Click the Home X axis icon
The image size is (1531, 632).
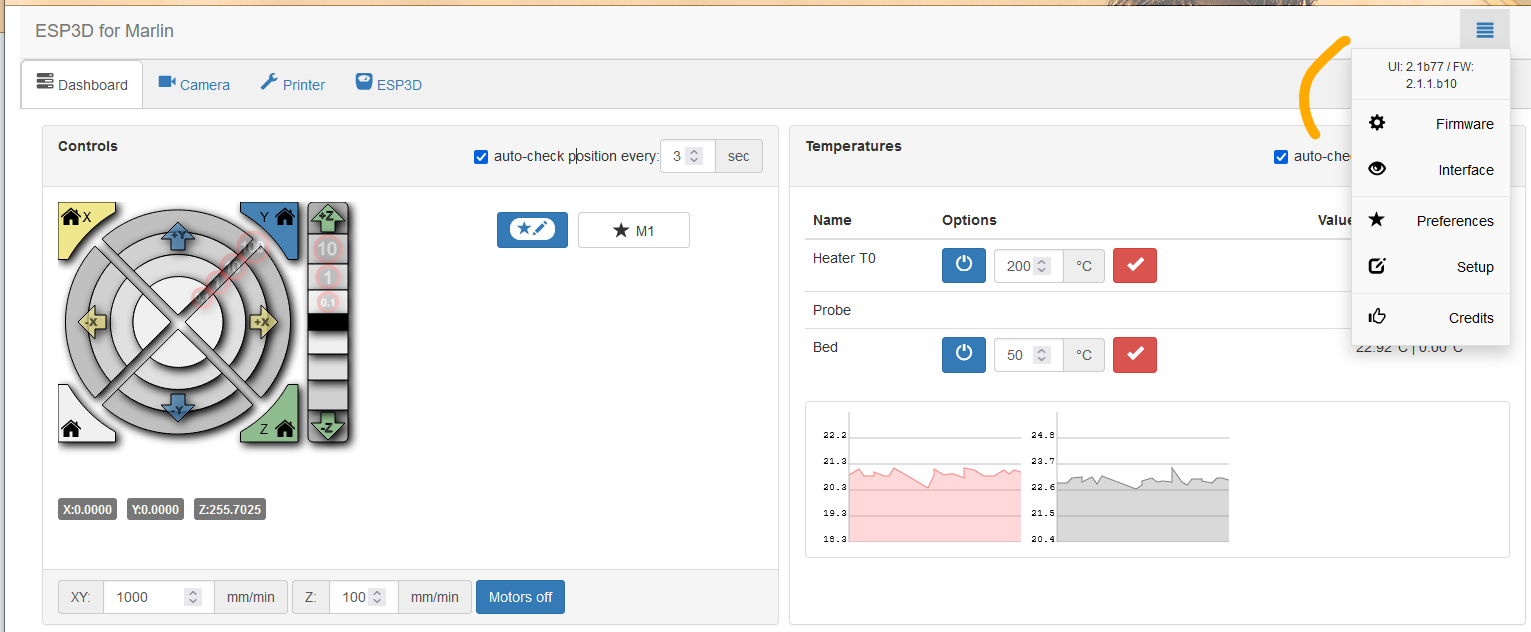tap(72, 216)
